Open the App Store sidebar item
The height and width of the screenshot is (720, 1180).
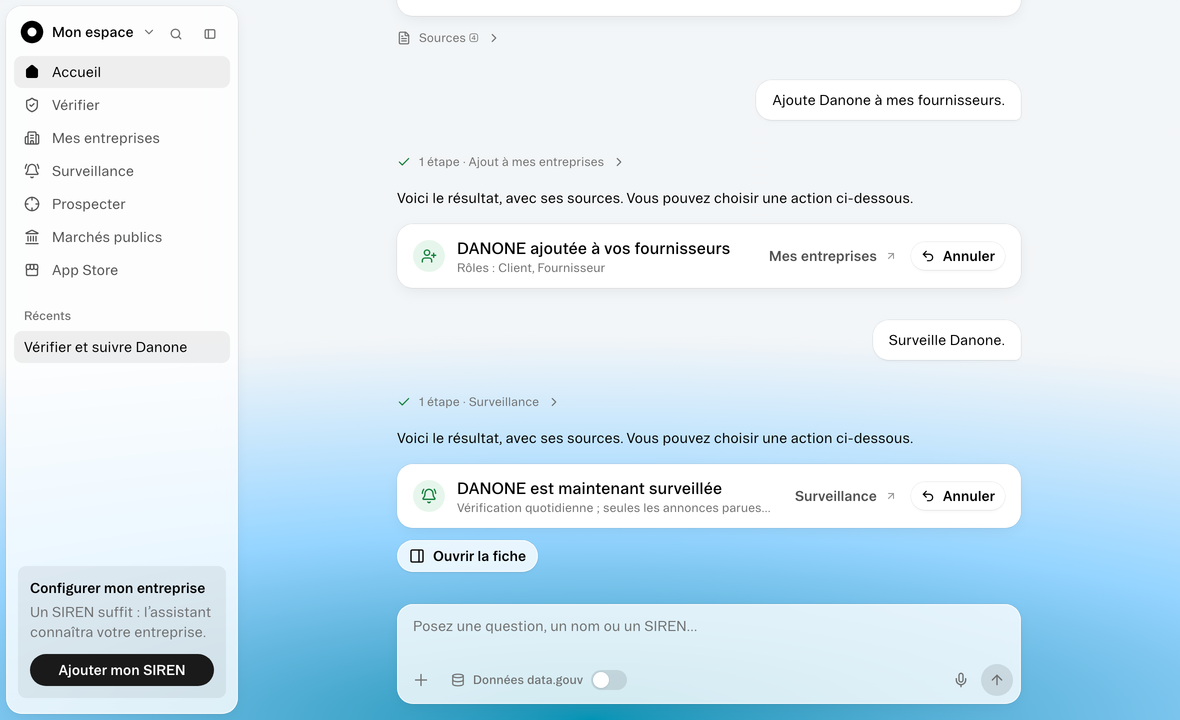click(x=122, y=271)
